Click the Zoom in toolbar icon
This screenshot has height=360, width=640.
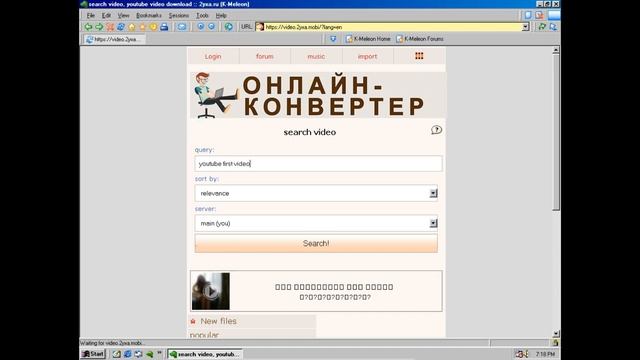[x=201, y=27]
